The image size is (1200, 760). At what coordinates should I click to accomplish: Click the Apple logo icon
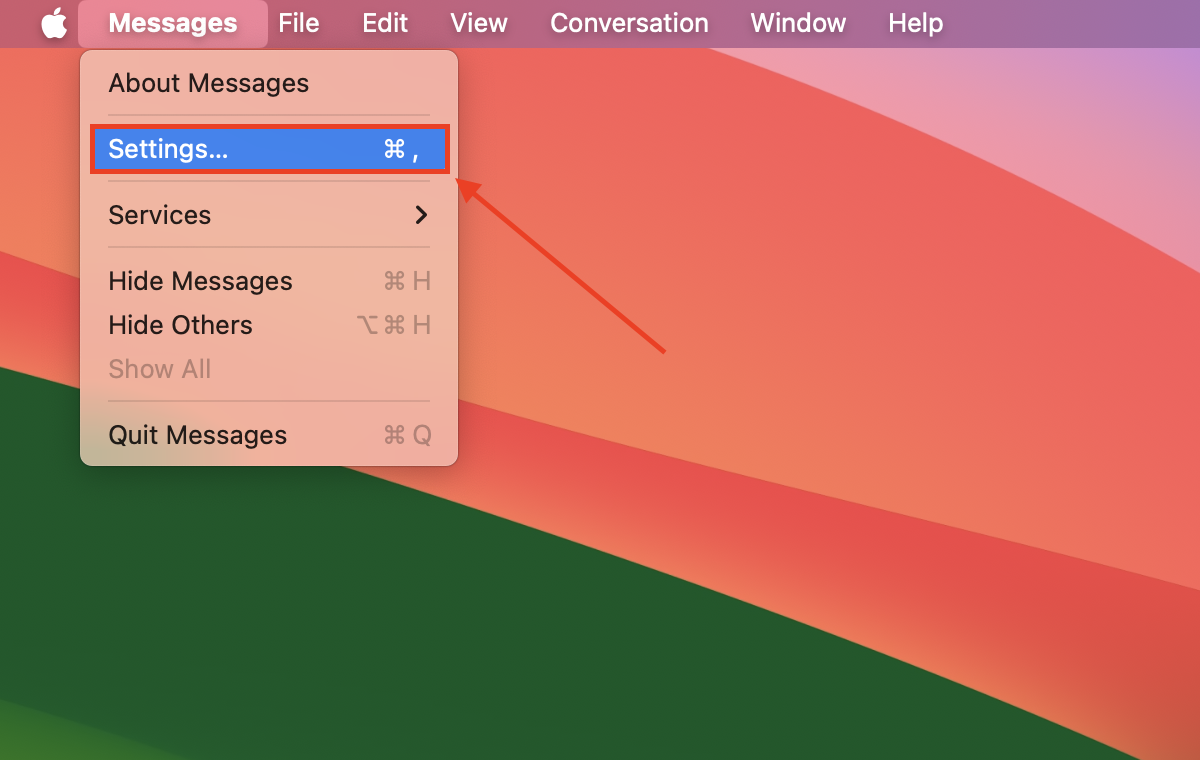(x=54, y=22)
